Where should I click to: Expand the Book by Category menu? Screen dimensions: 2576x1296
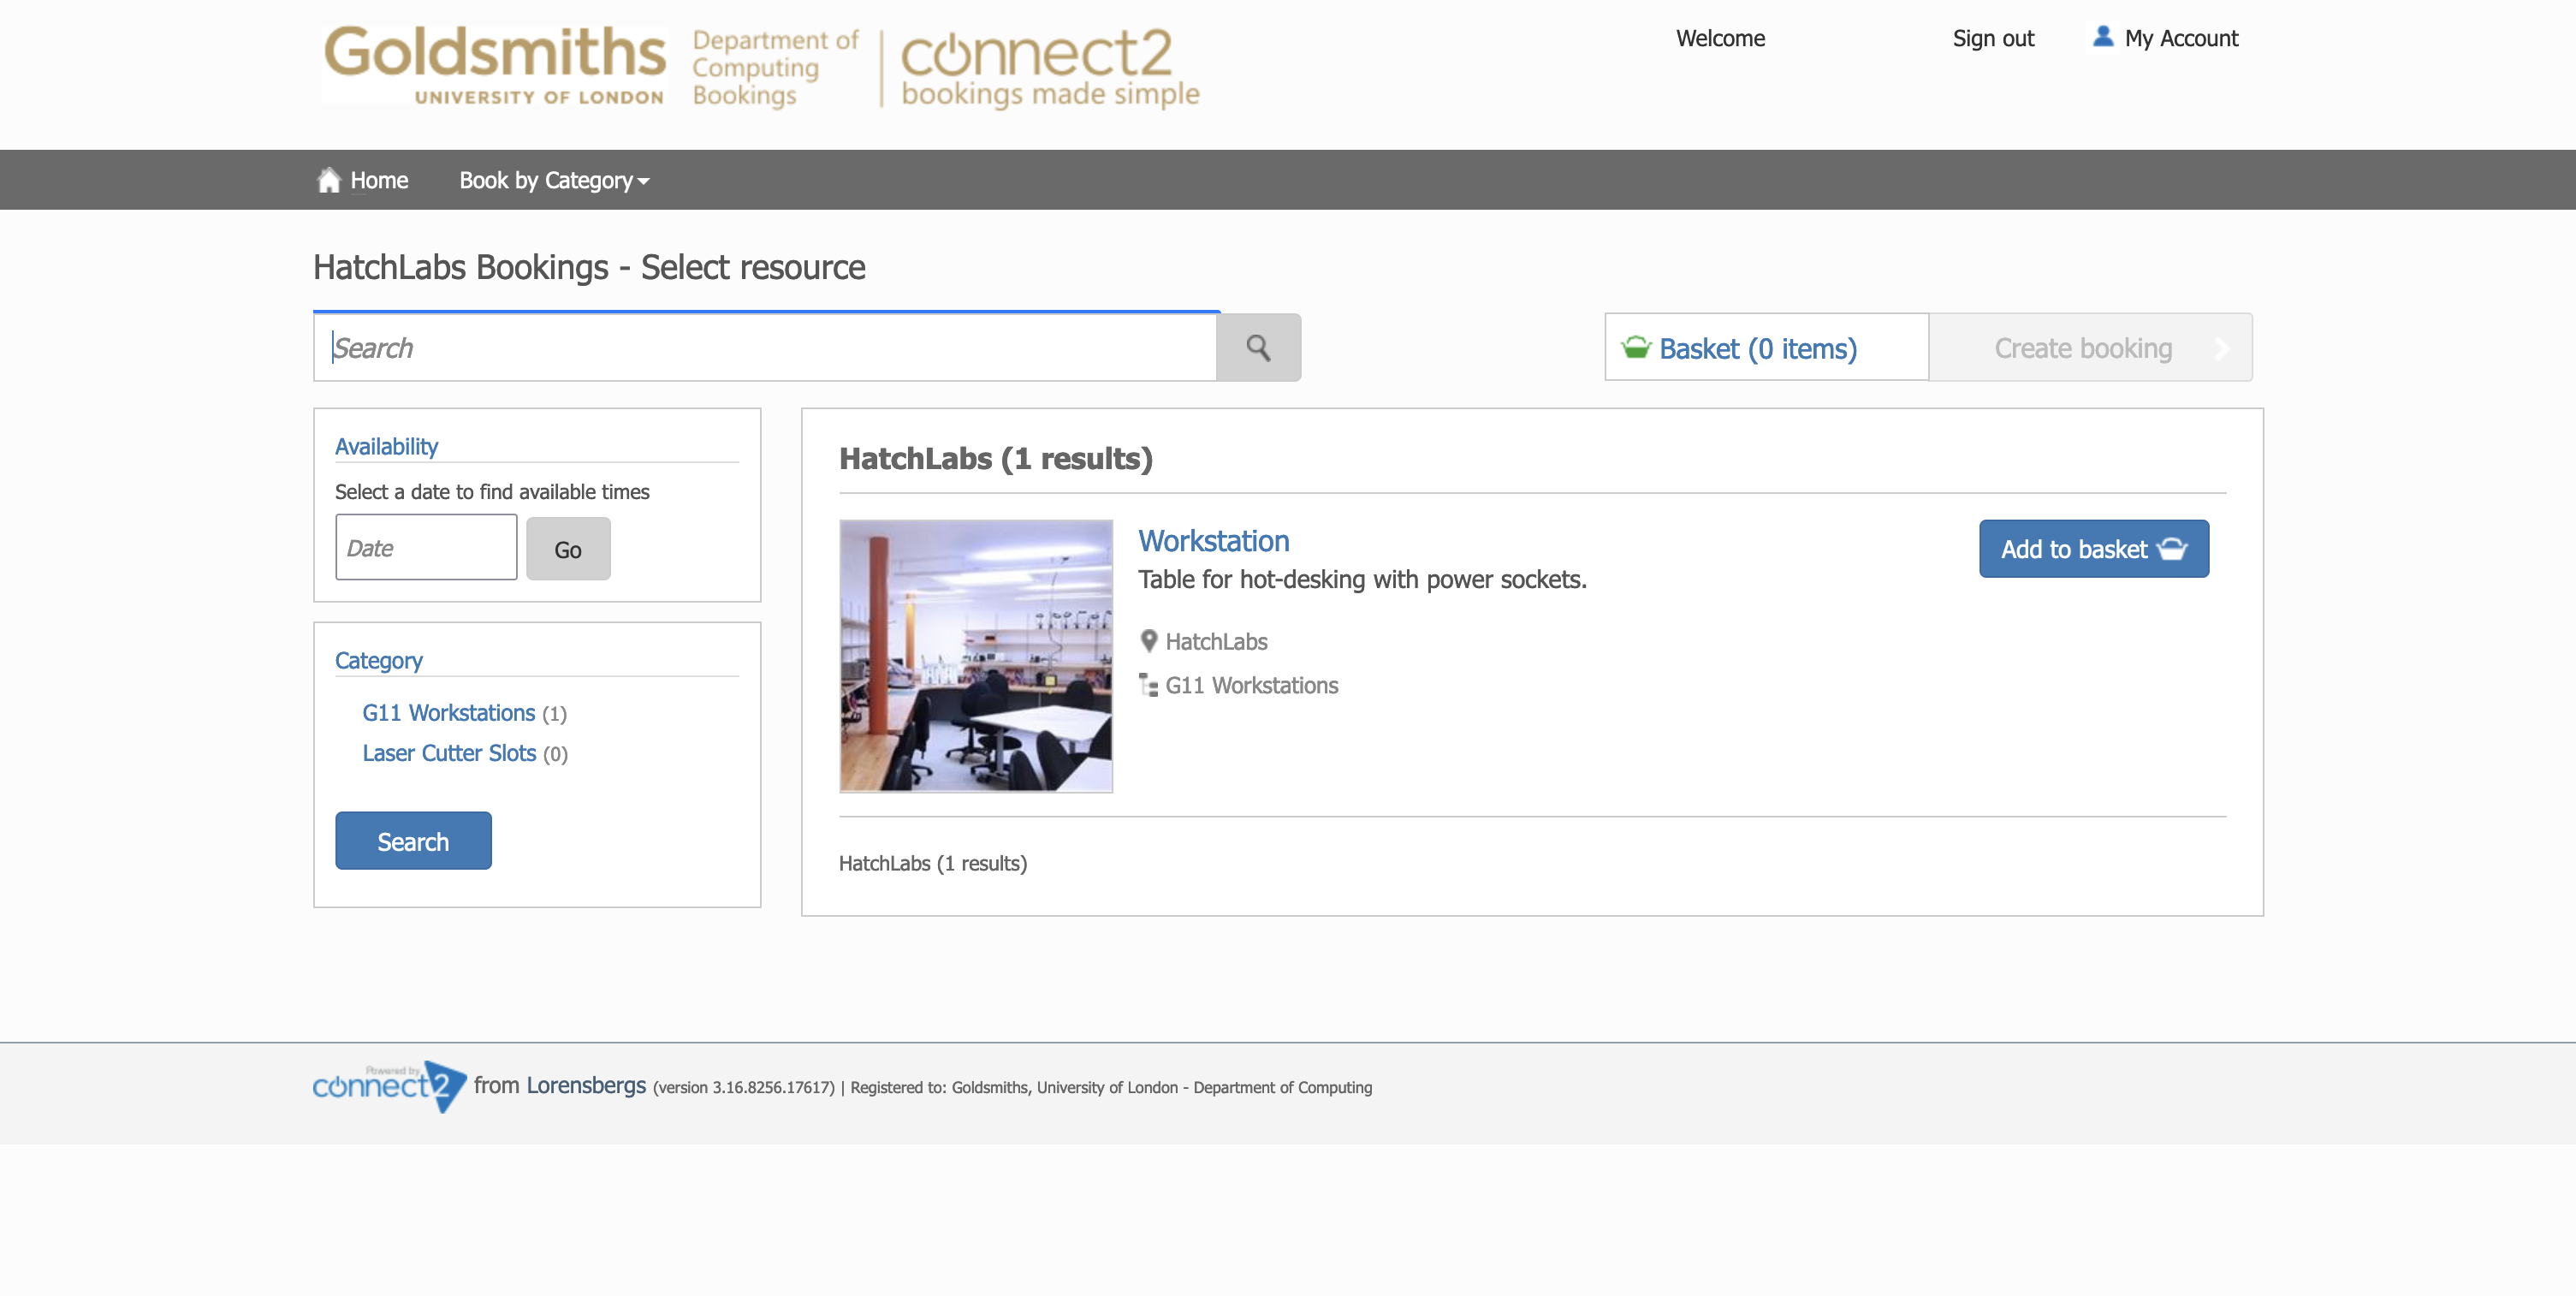[x=554, y=180]
